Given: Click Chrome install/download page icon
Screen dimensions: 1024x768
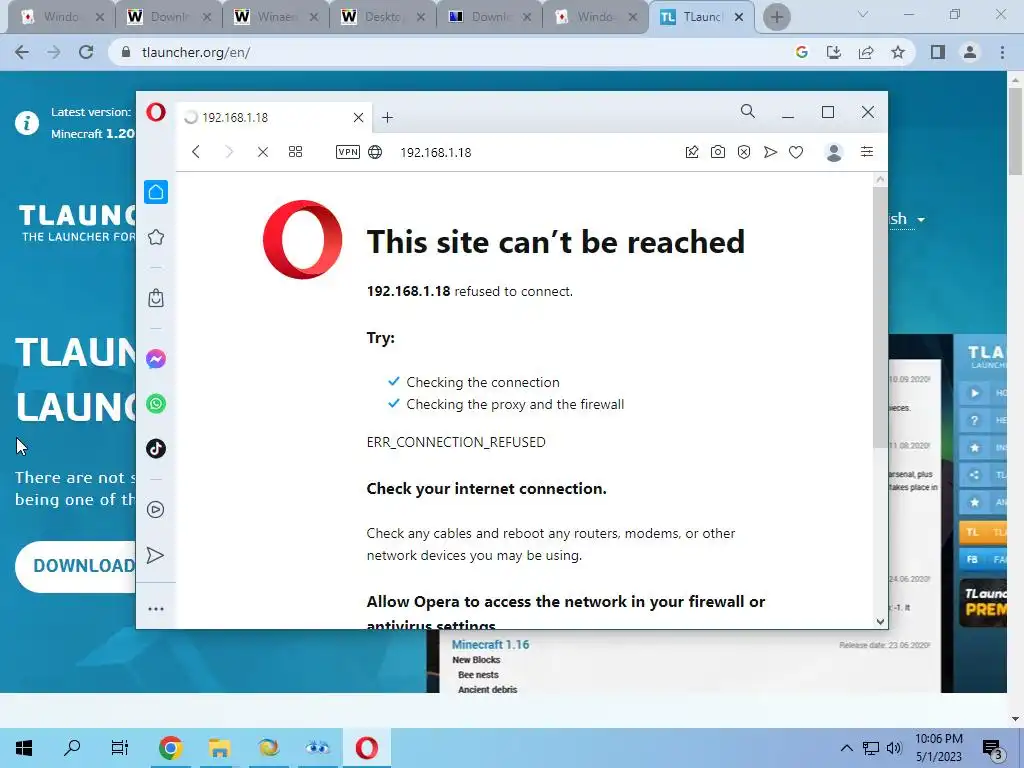Looking at the screenshot, I should 833,52.
